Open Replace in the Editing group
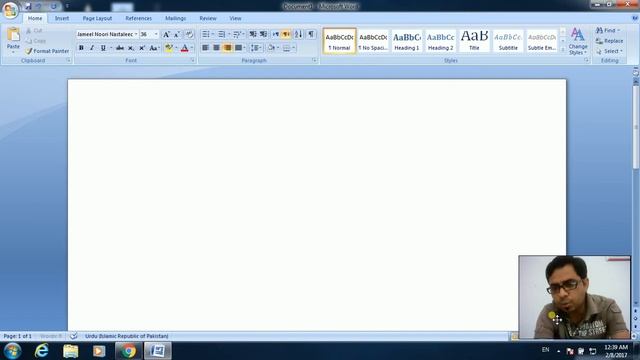The image size is (640, 360). 609,41
